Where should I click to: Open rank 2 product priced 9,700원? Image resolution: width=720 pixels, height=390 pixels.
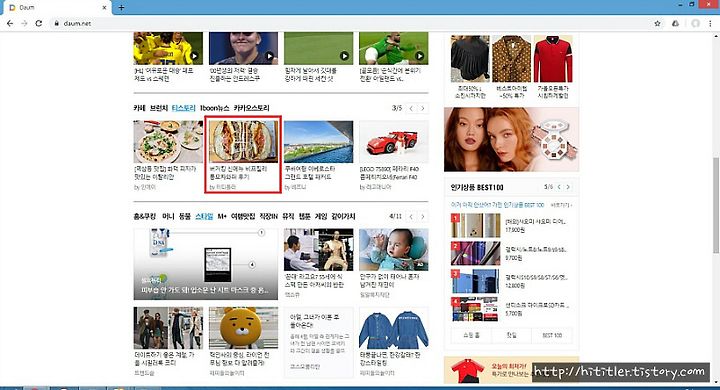[512, 254]
